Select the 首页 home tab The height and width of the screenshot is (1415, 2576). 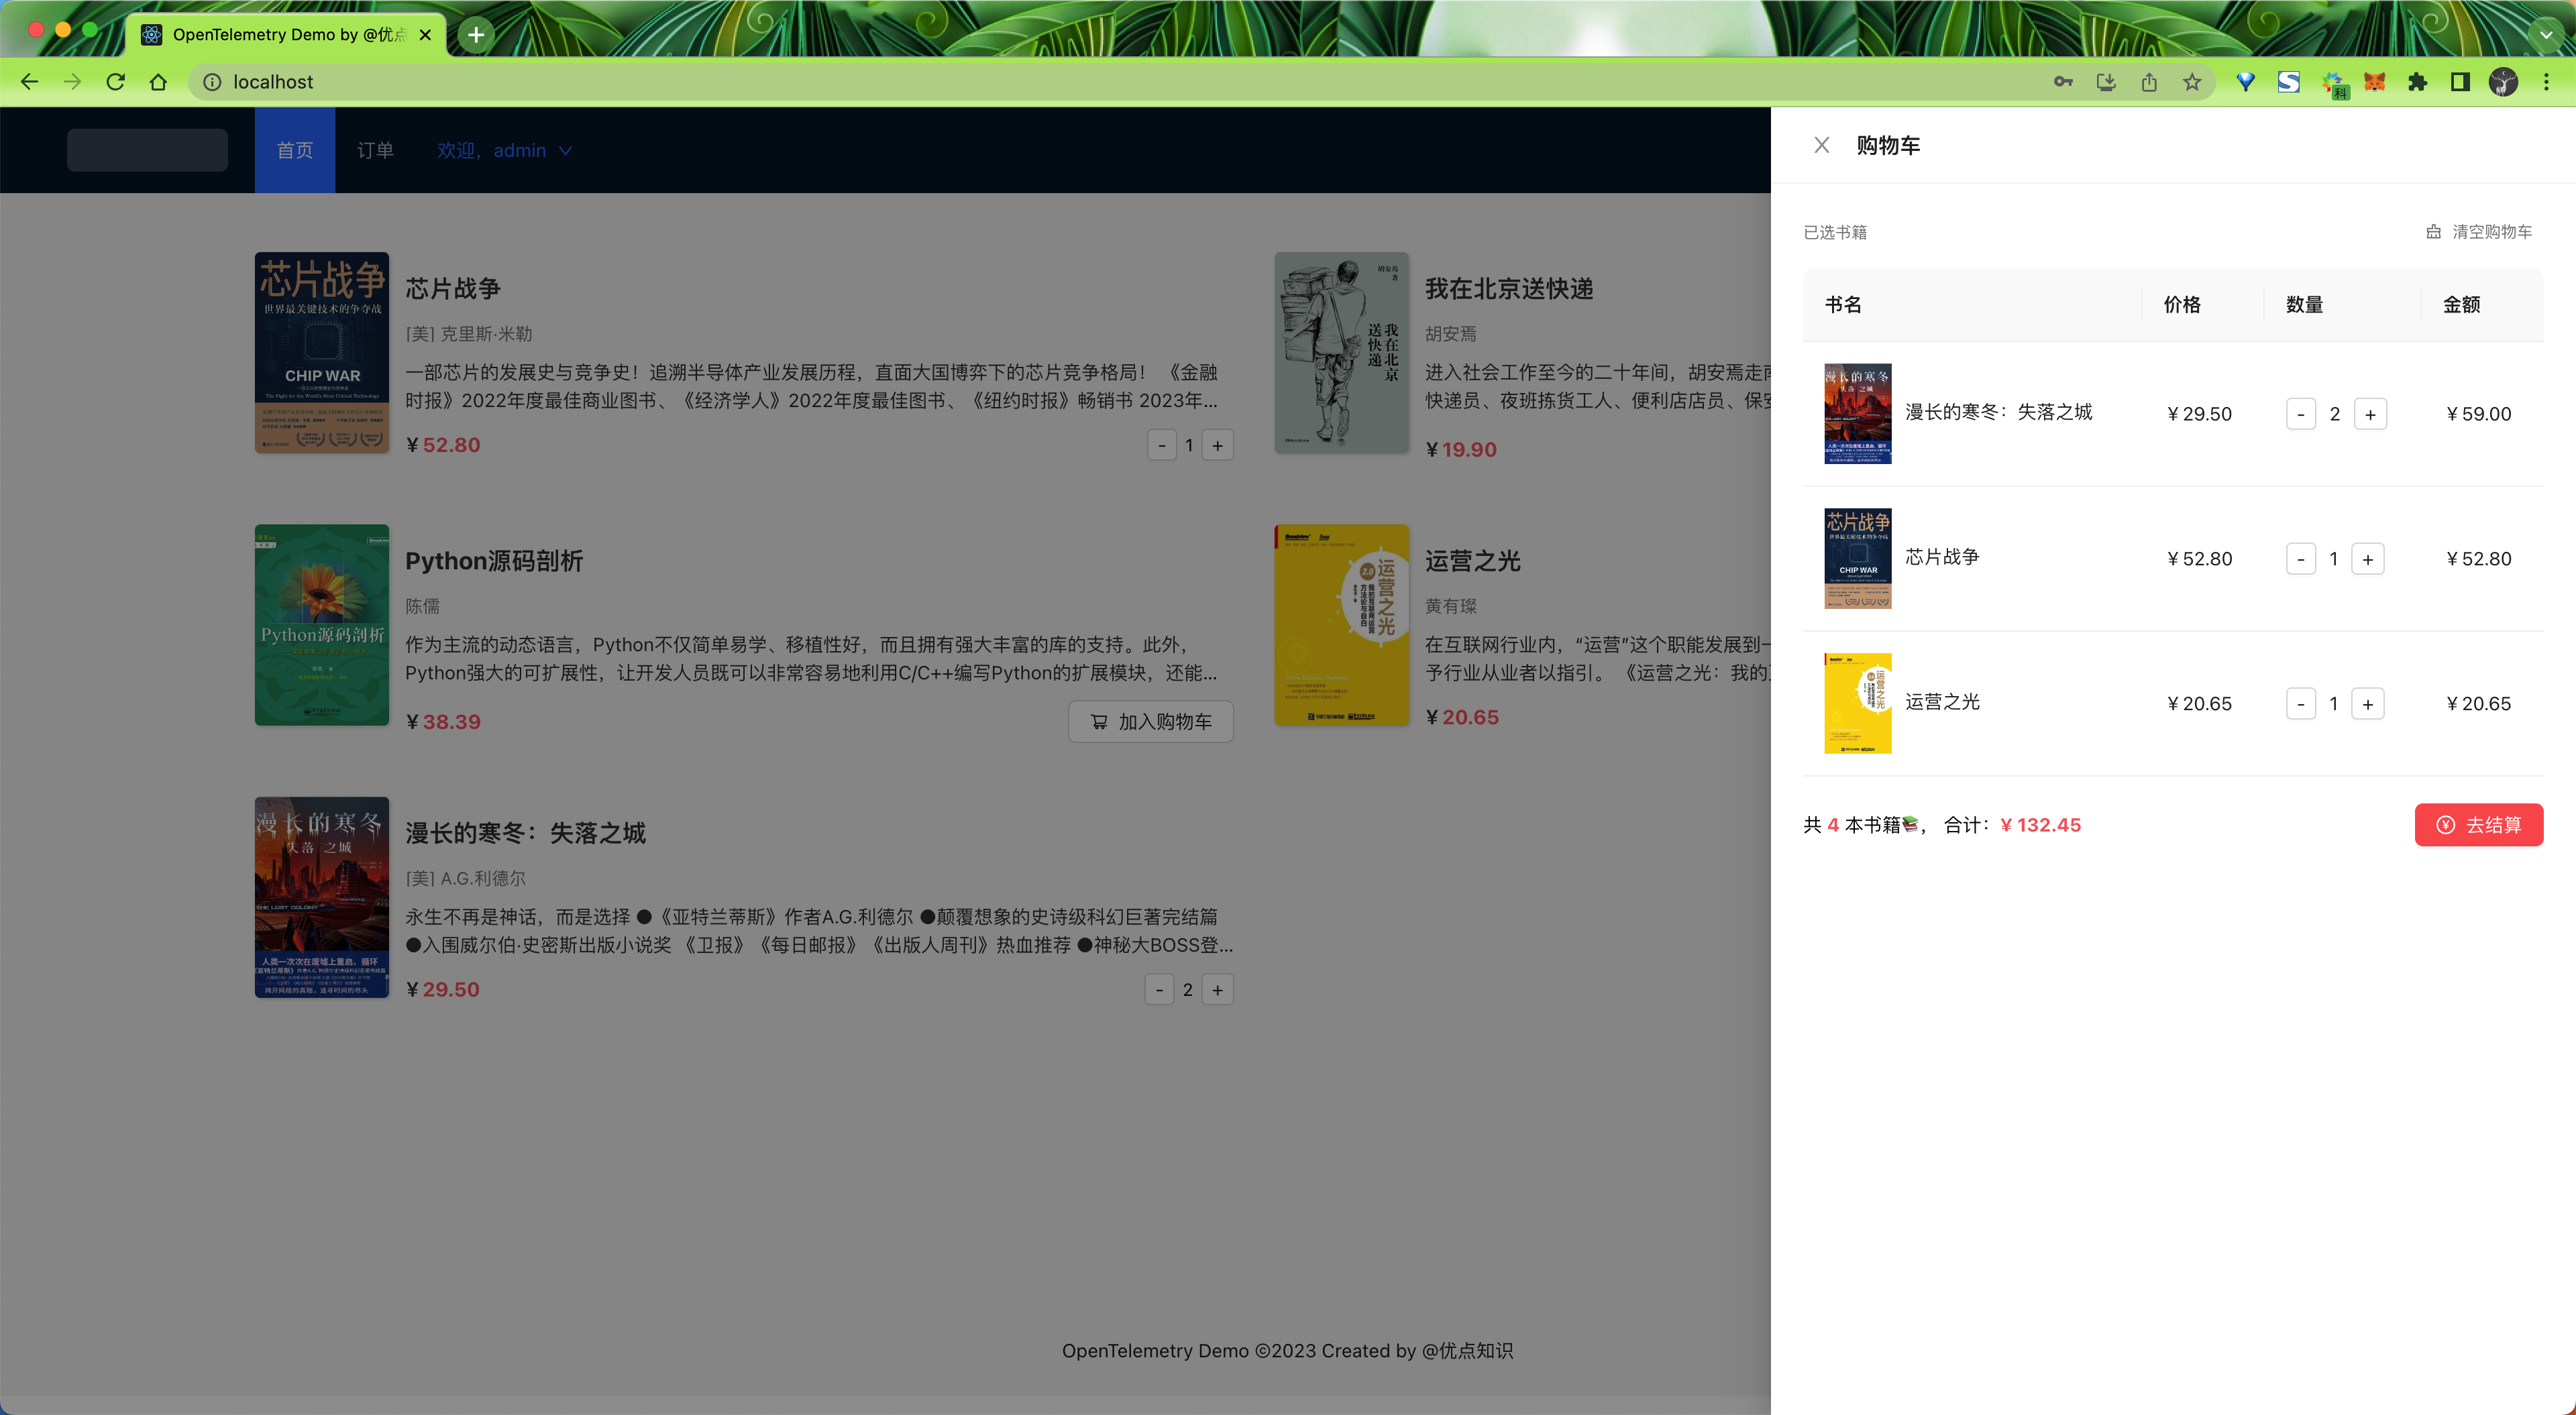point(294,150)
